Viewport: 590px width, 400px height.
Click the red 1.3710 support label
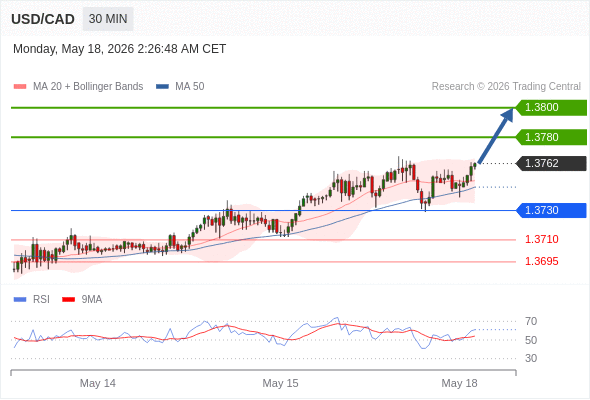tap(541, 239)
